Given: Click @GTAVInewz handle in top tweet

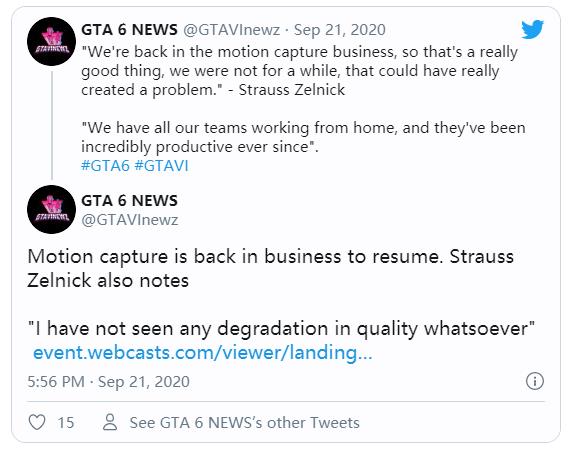Looking at the screenshot, I should click(231, 30).
